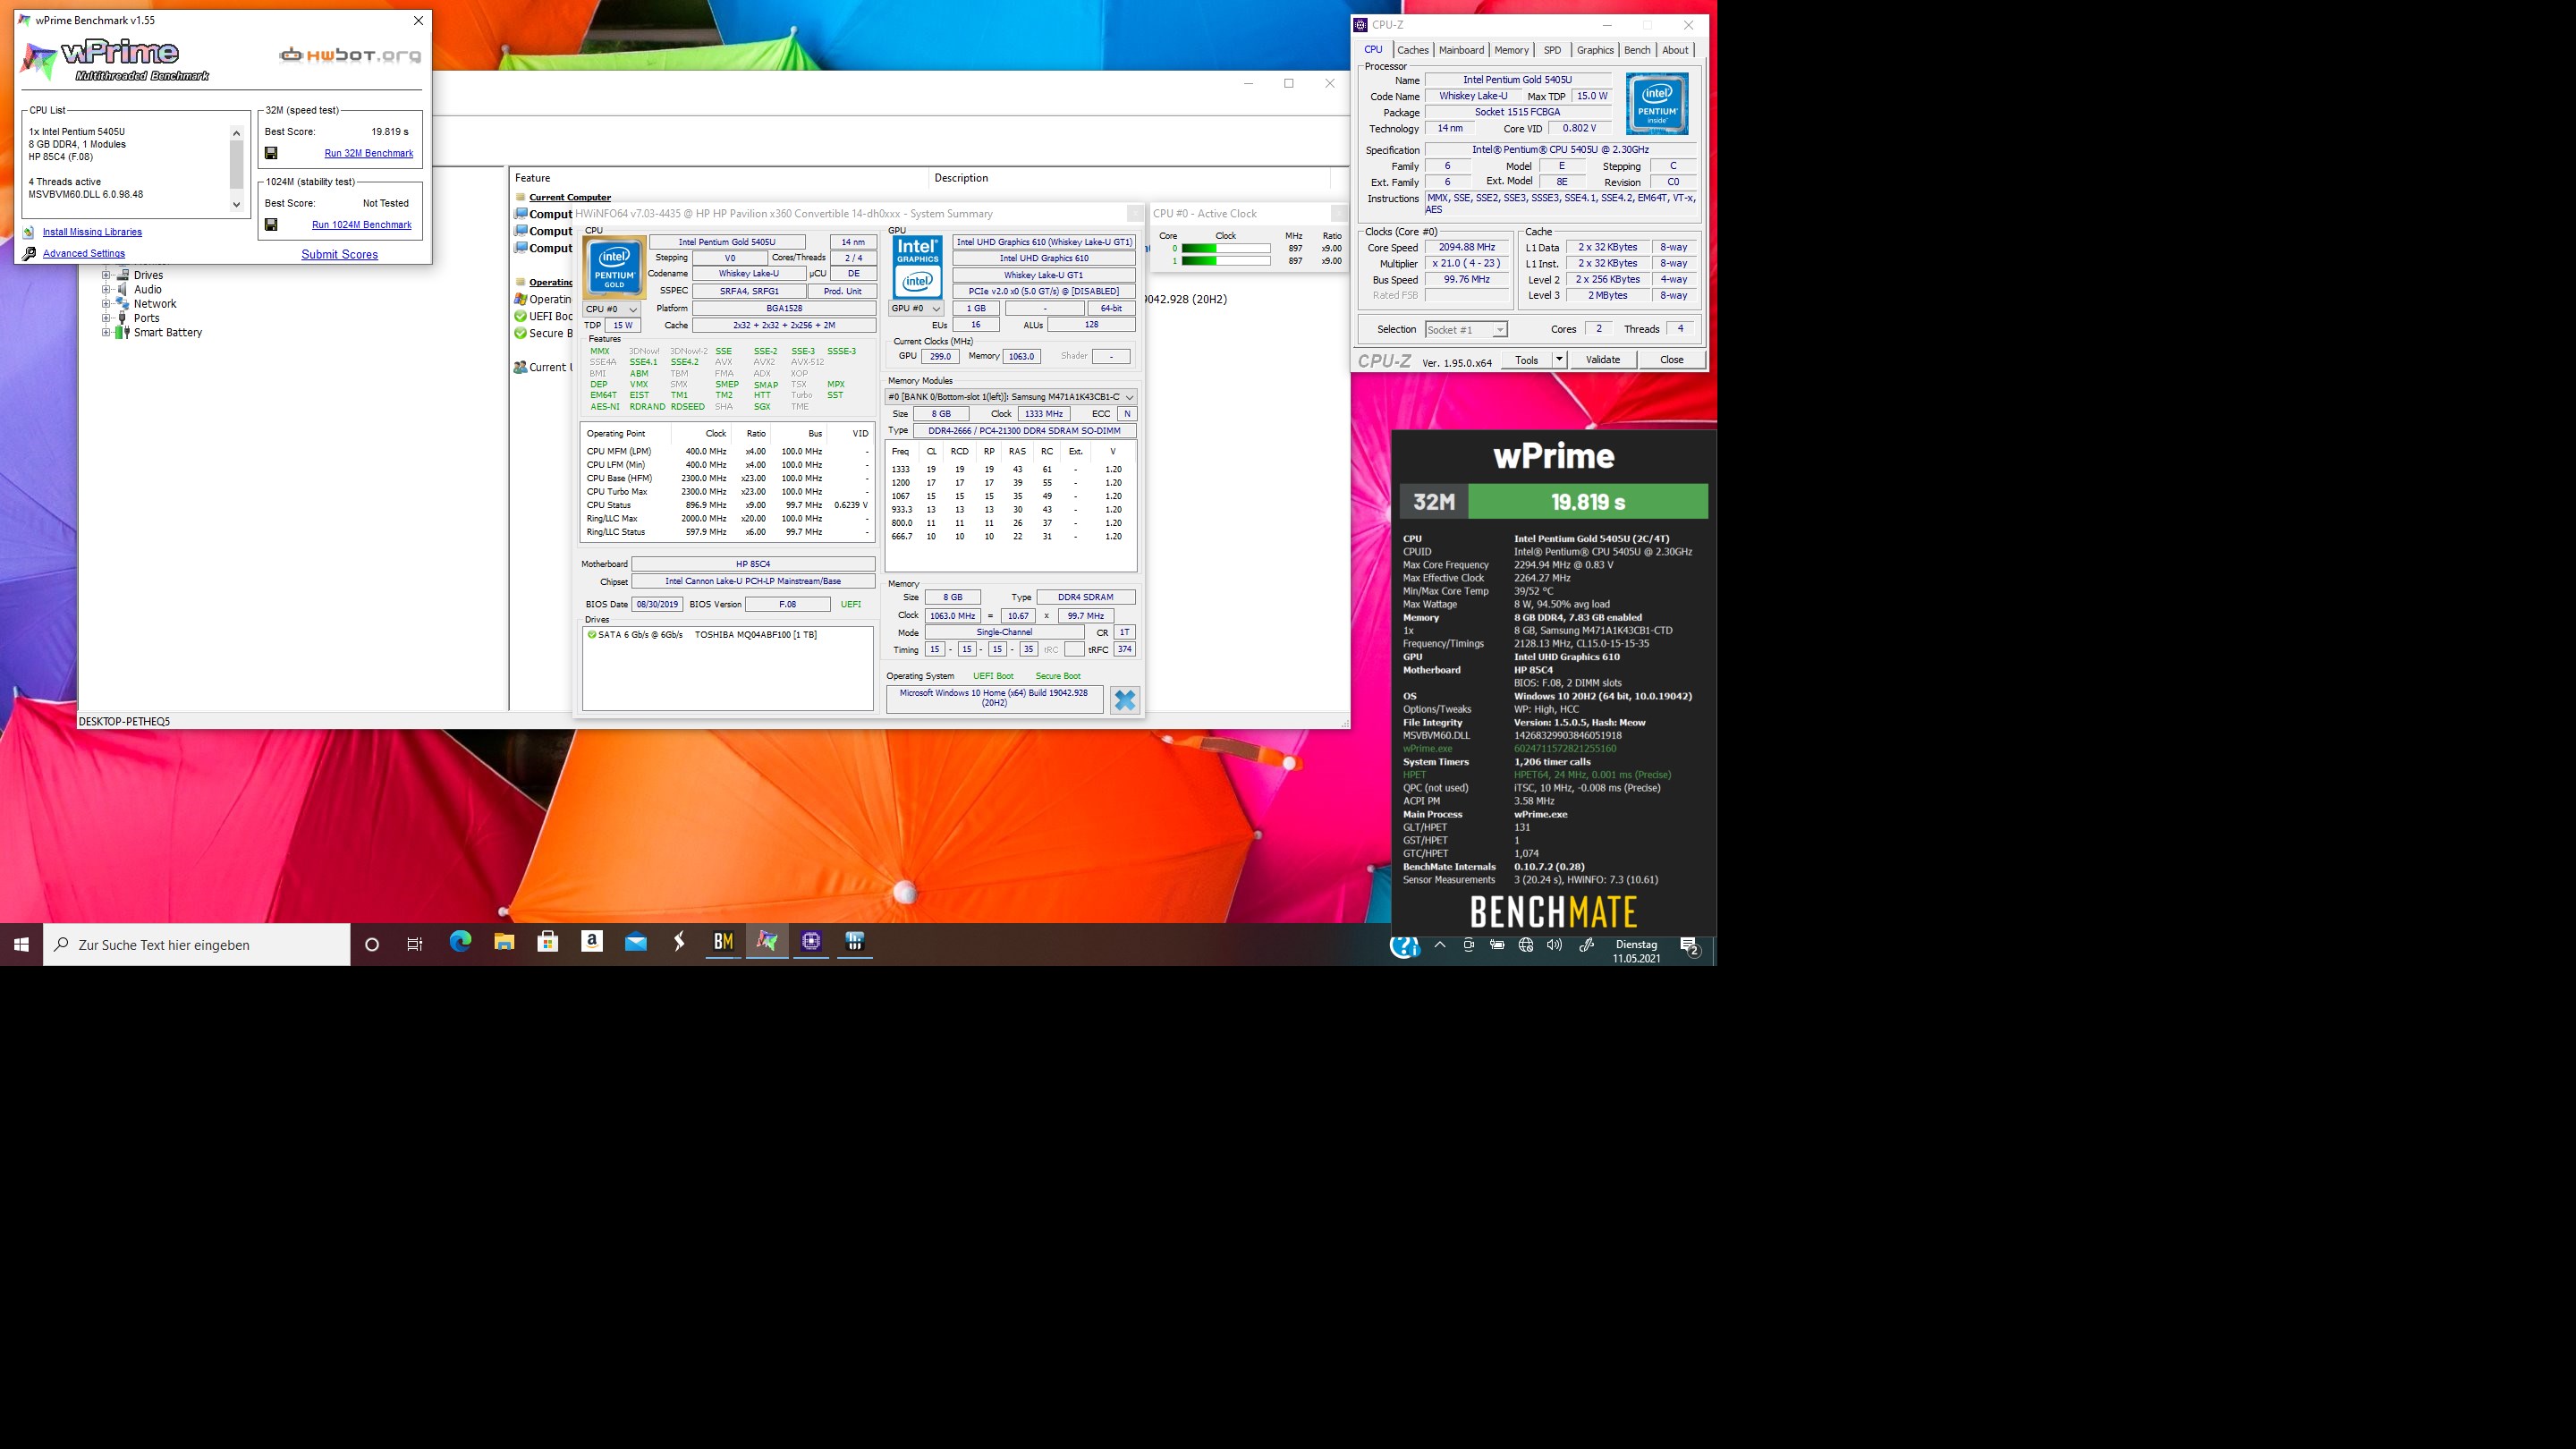Screen dimensions: 2576x1449
Task: Open network status in system tray
Action: [1526, 945]
